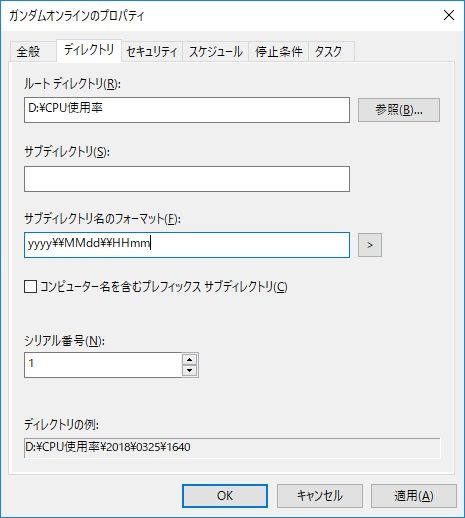
Task: Close the properties dialog window
Action: 449,15
